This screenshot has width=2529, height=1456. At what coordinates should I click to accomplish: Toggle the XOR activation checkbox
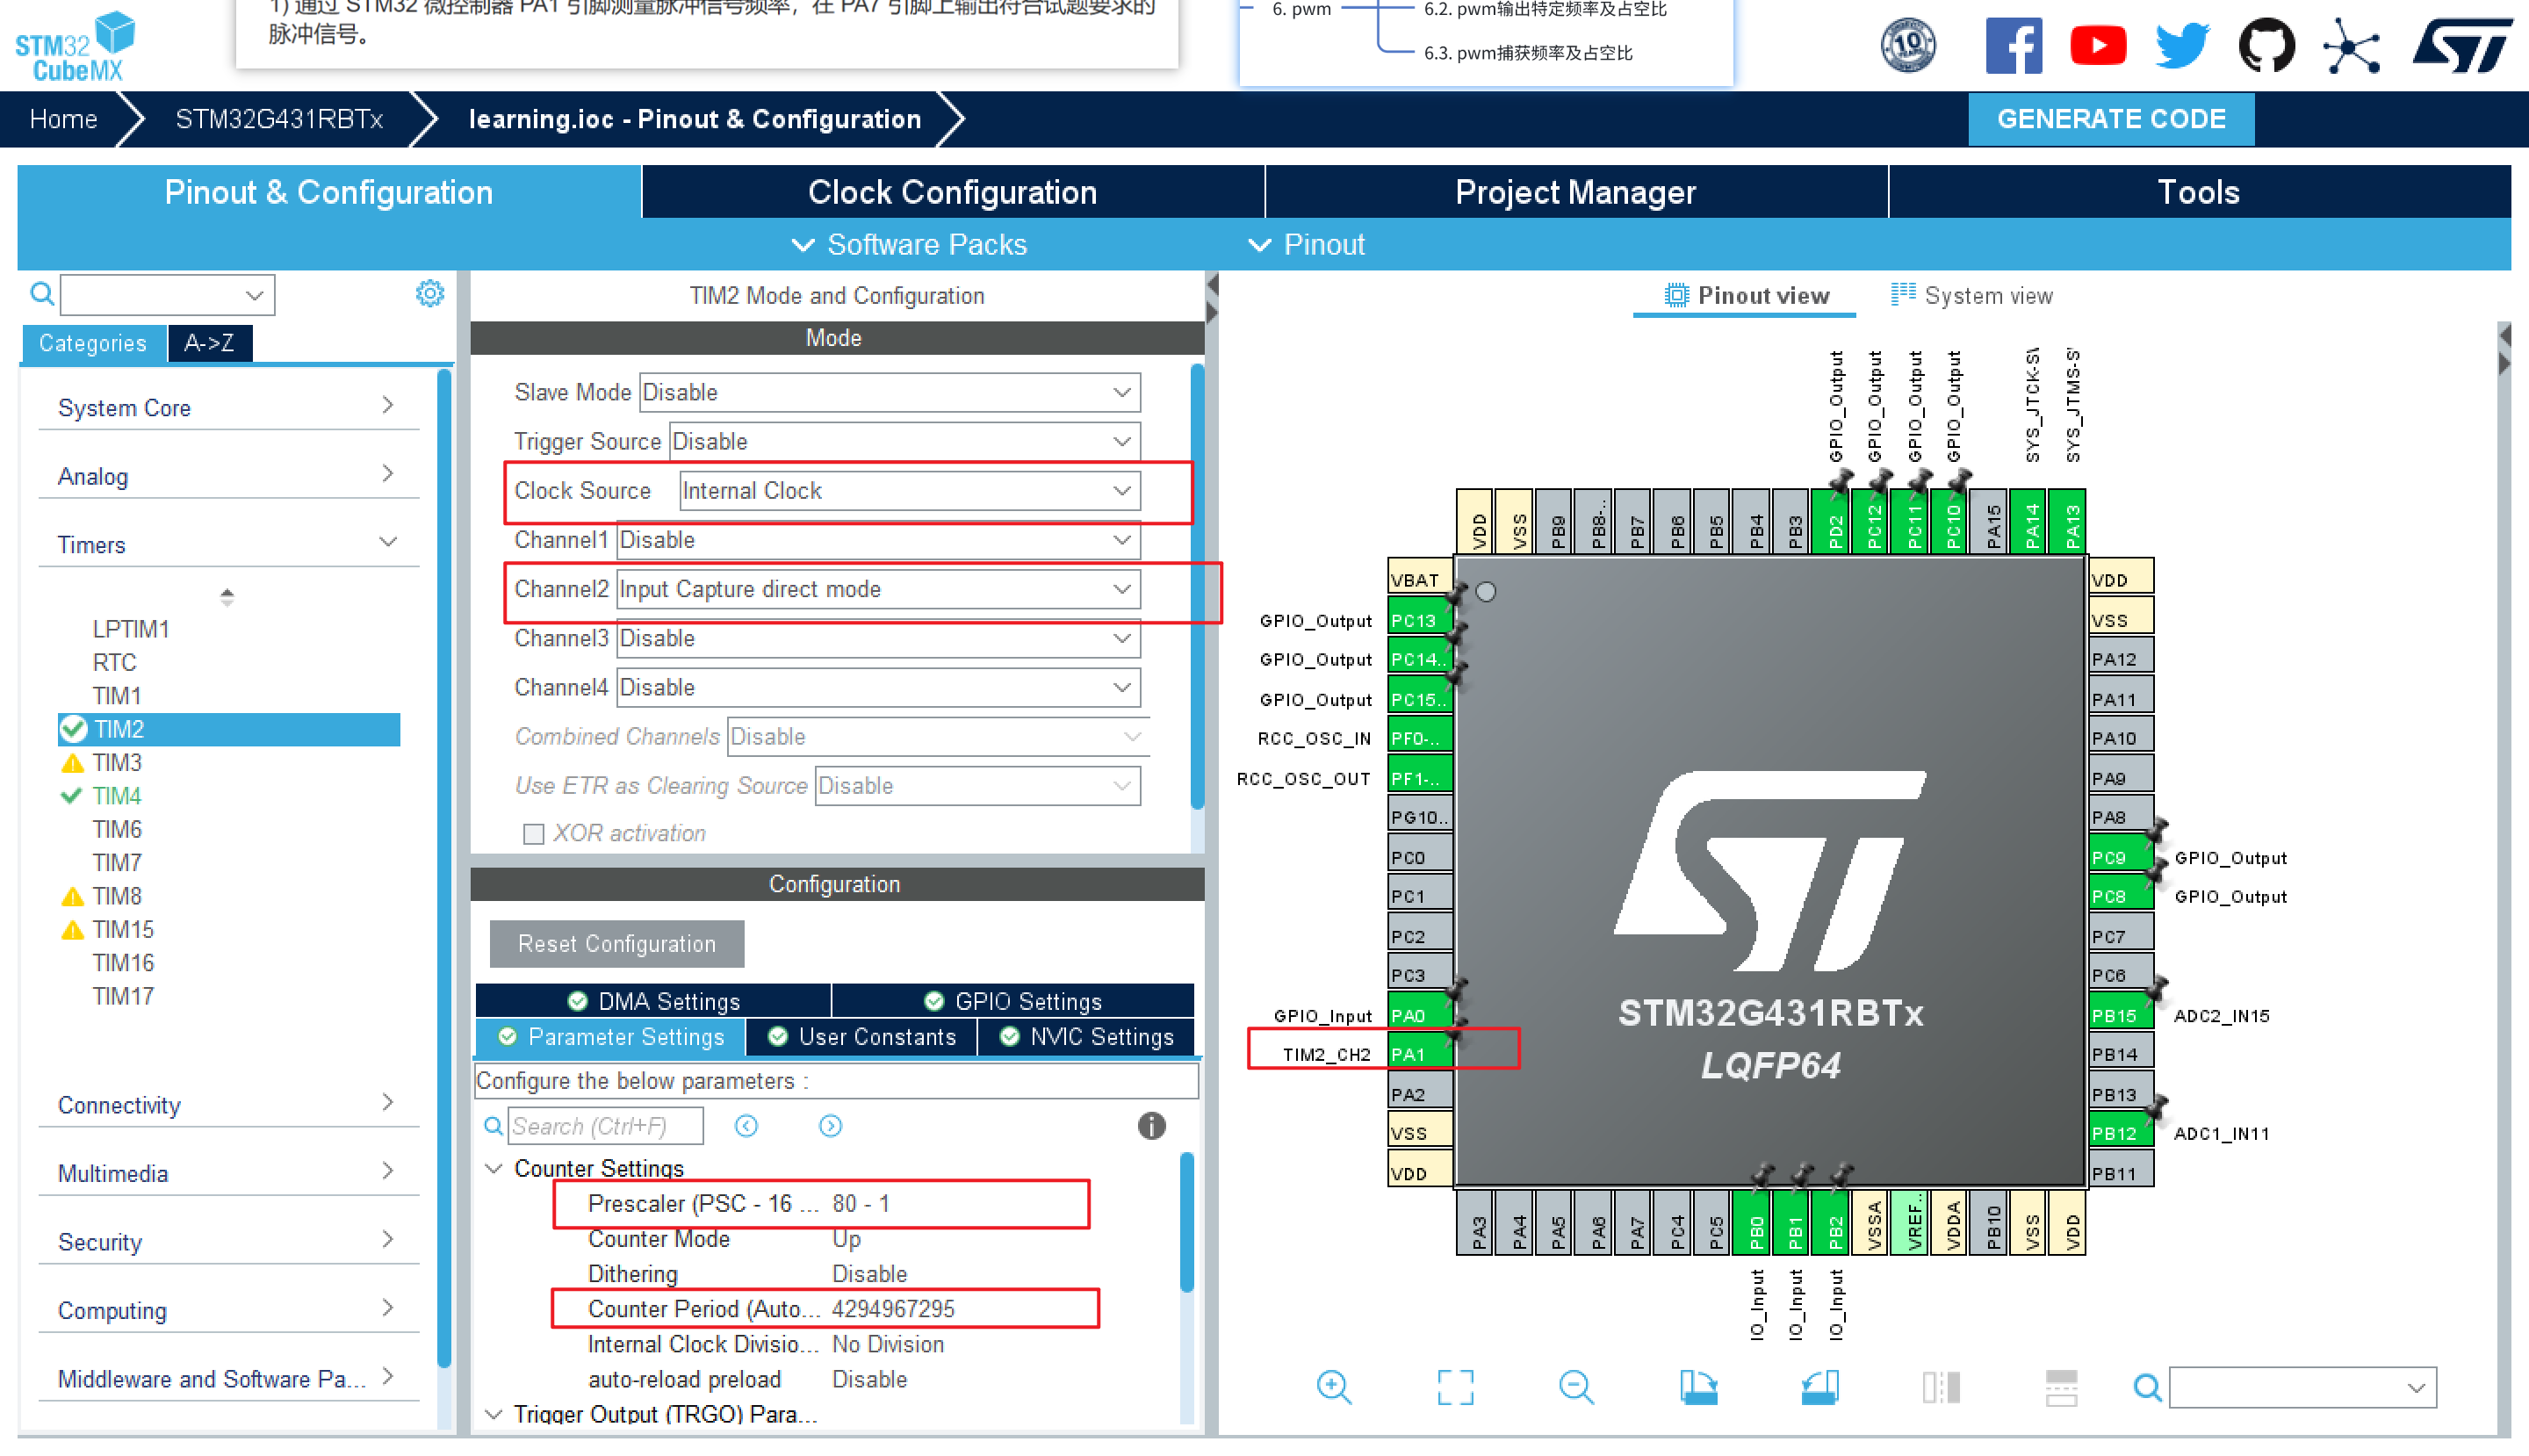click(534, 834)
